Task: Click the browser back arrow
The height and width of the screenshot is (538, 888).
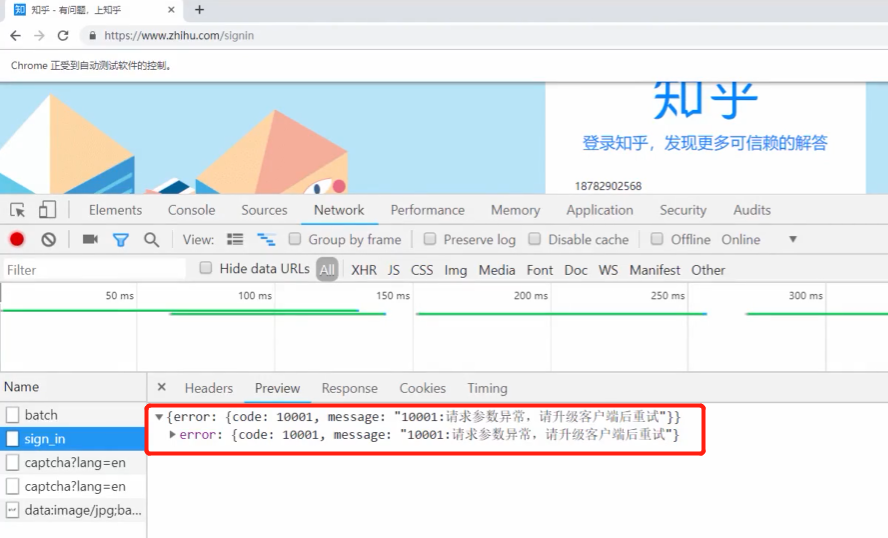Action: point(15,36)
